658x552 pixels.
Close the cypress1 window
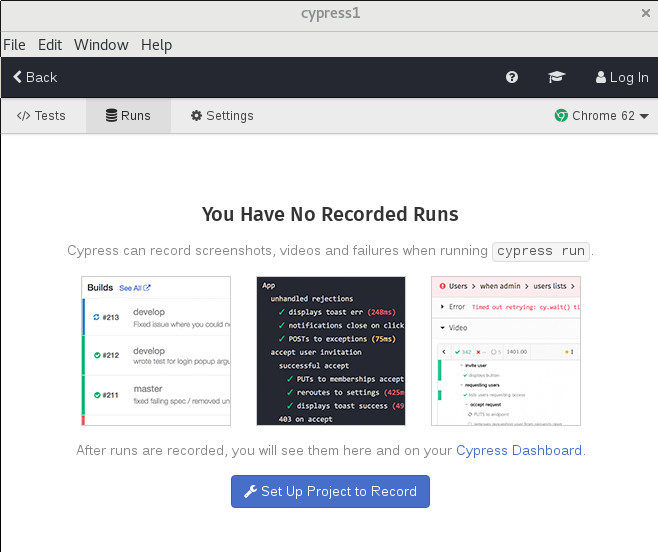coord(645,13)
